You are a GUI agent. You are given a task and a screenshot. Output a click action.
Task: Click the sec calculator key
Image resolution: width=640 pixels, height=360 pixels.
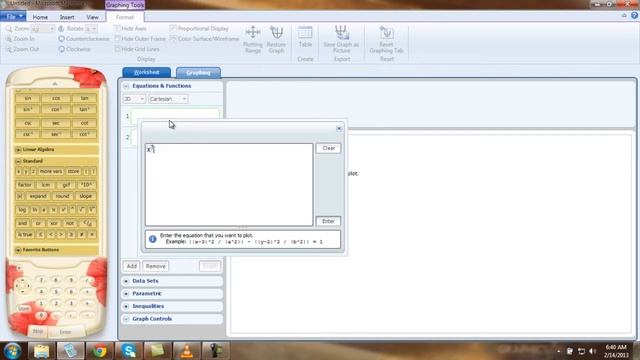click(56, 123)
